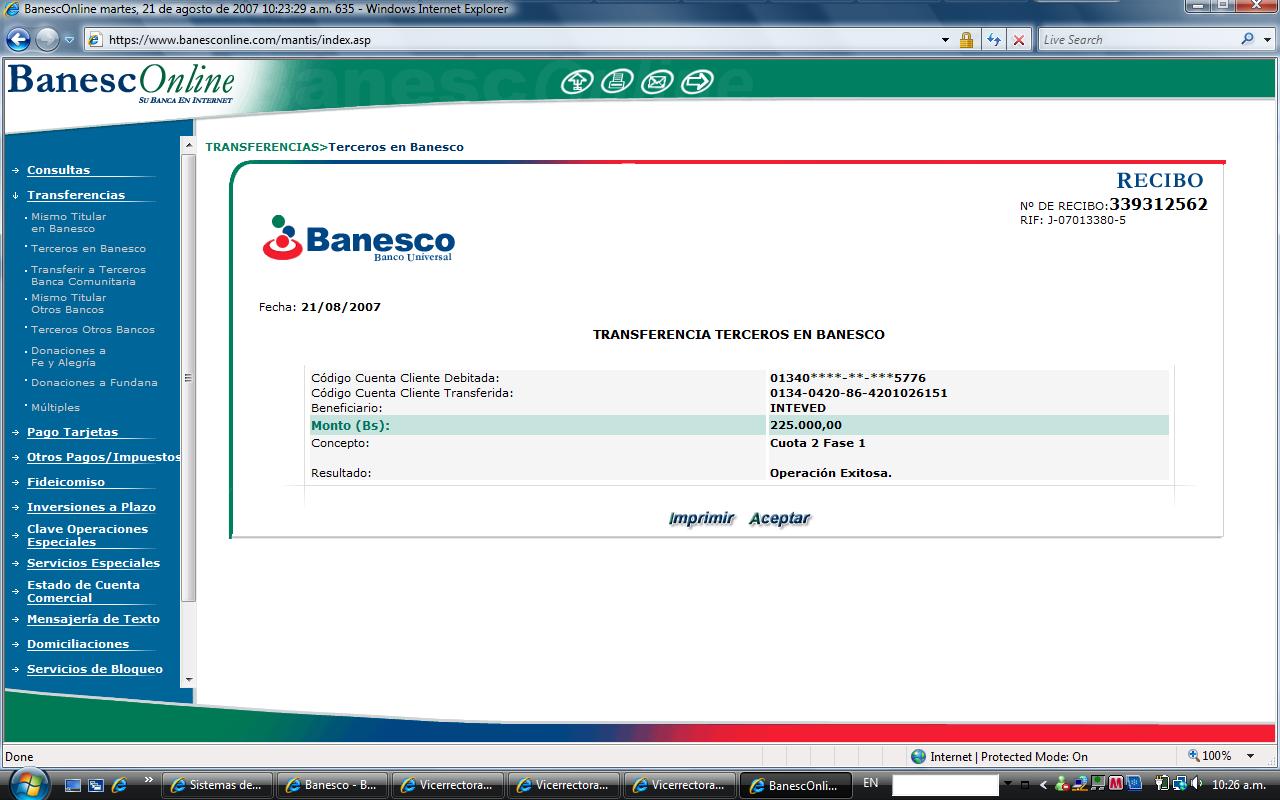Screen dimensions: 1280x800
Task: Click the browser Back button
Action: point(18,40)
